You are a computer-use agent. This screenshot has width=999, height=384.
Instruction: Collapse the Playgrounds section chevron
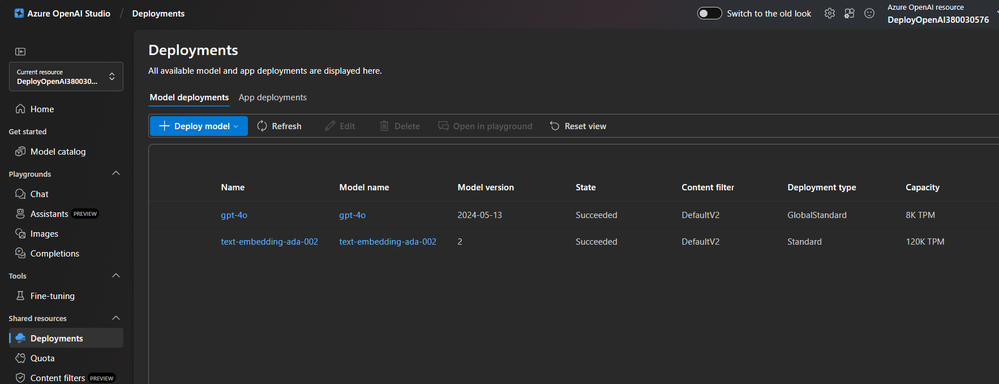(x=116, y=174)
